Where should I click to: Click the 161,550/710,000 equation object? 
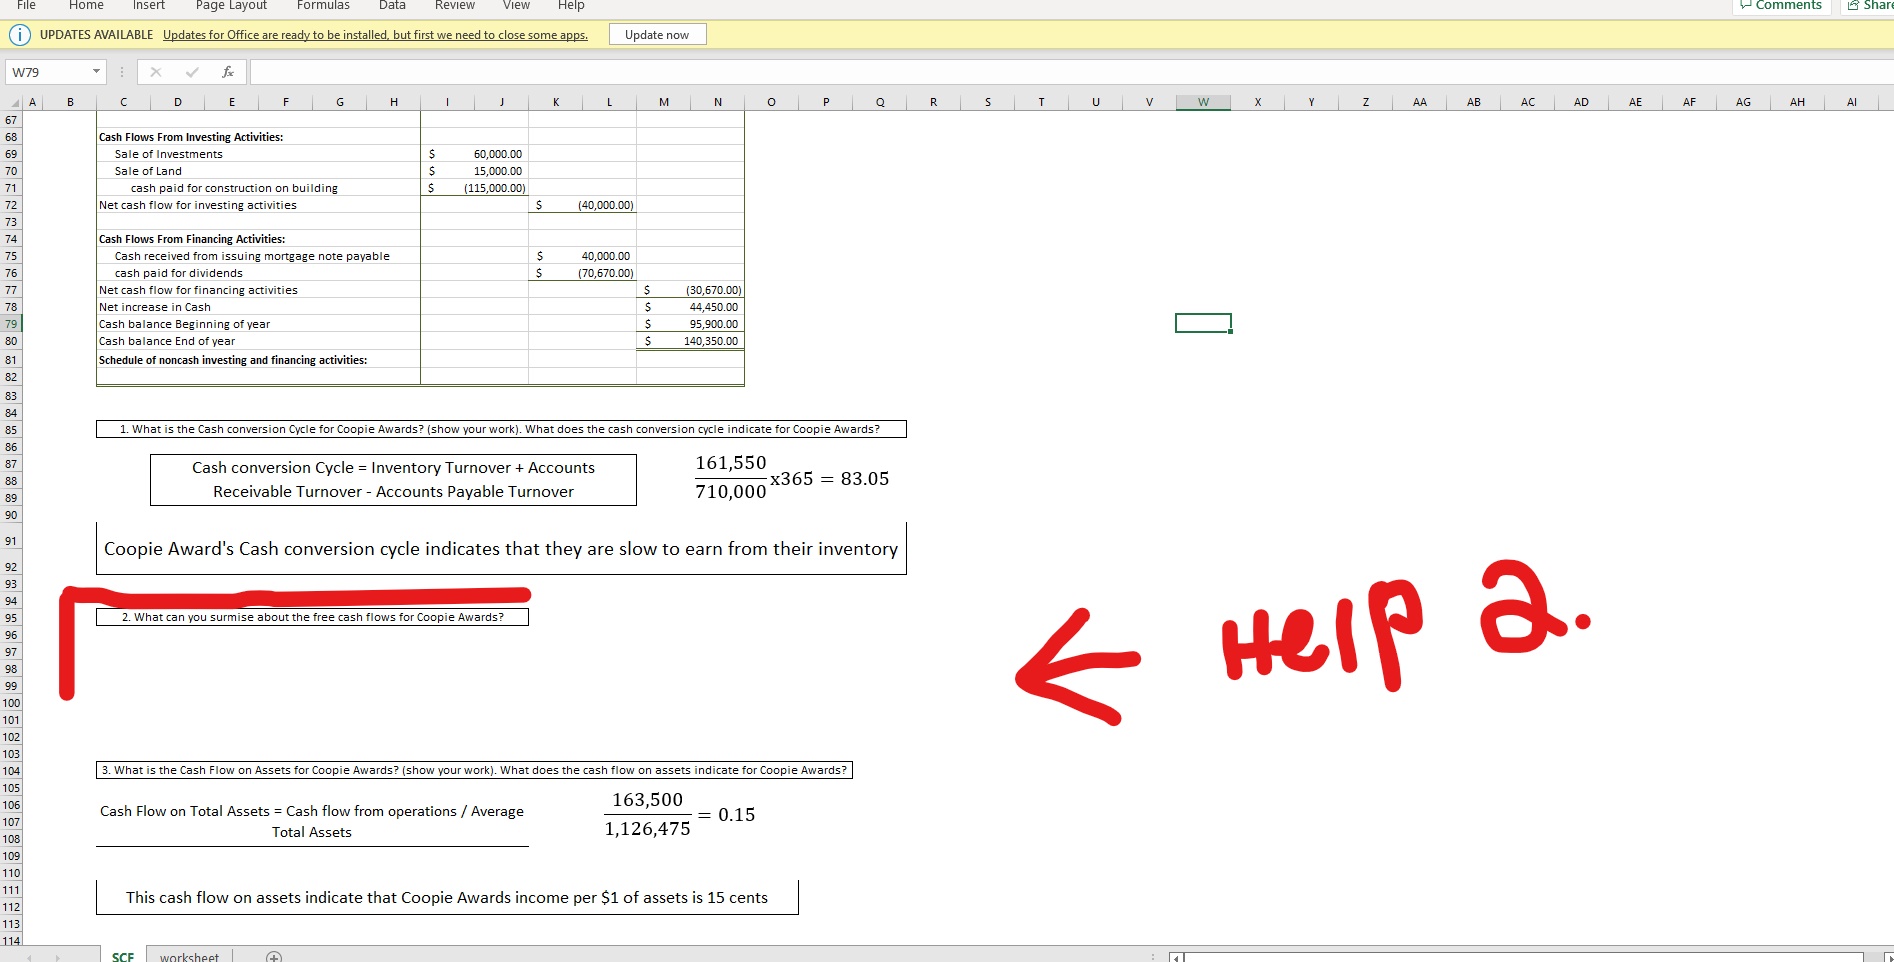coord(791,478)
